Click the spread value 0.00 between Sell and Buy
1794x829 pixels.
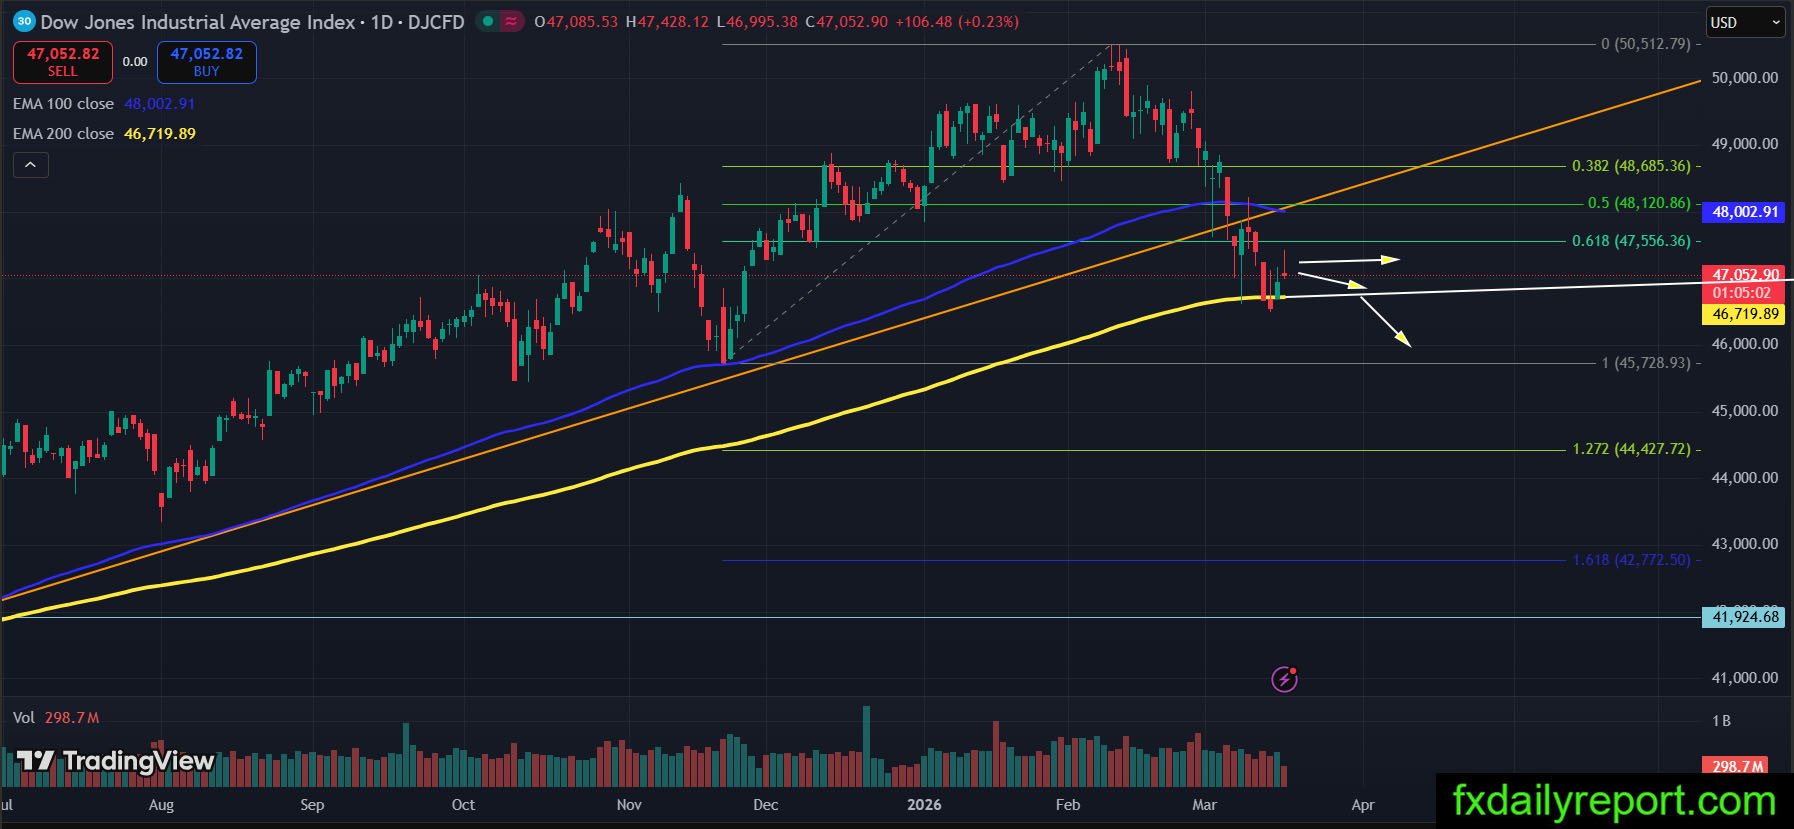pos(135,62)
